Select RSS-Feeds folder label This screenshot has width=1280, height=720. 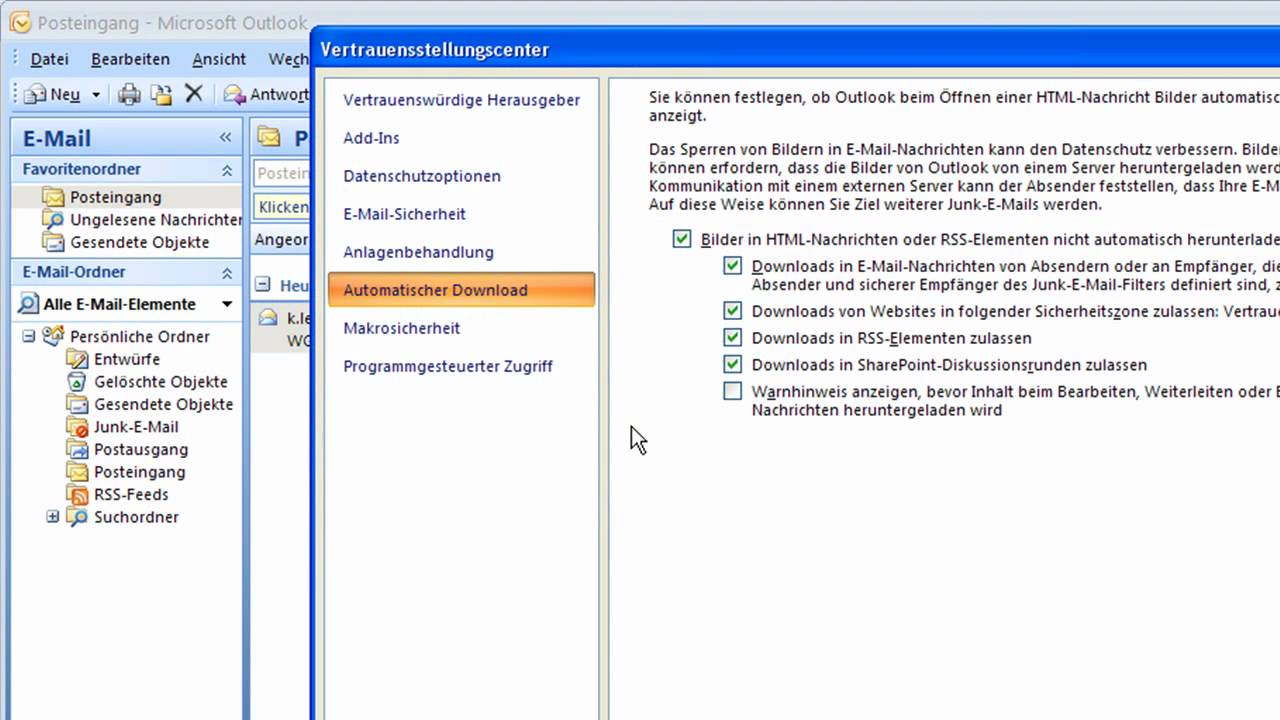tap(131, 494)
